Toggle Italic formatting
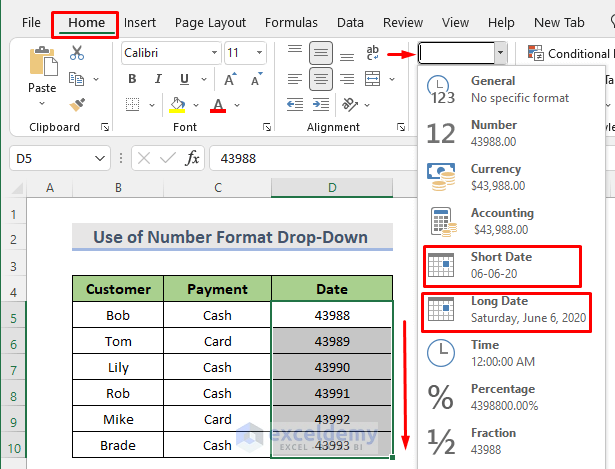615x469 pixels. 158,79
